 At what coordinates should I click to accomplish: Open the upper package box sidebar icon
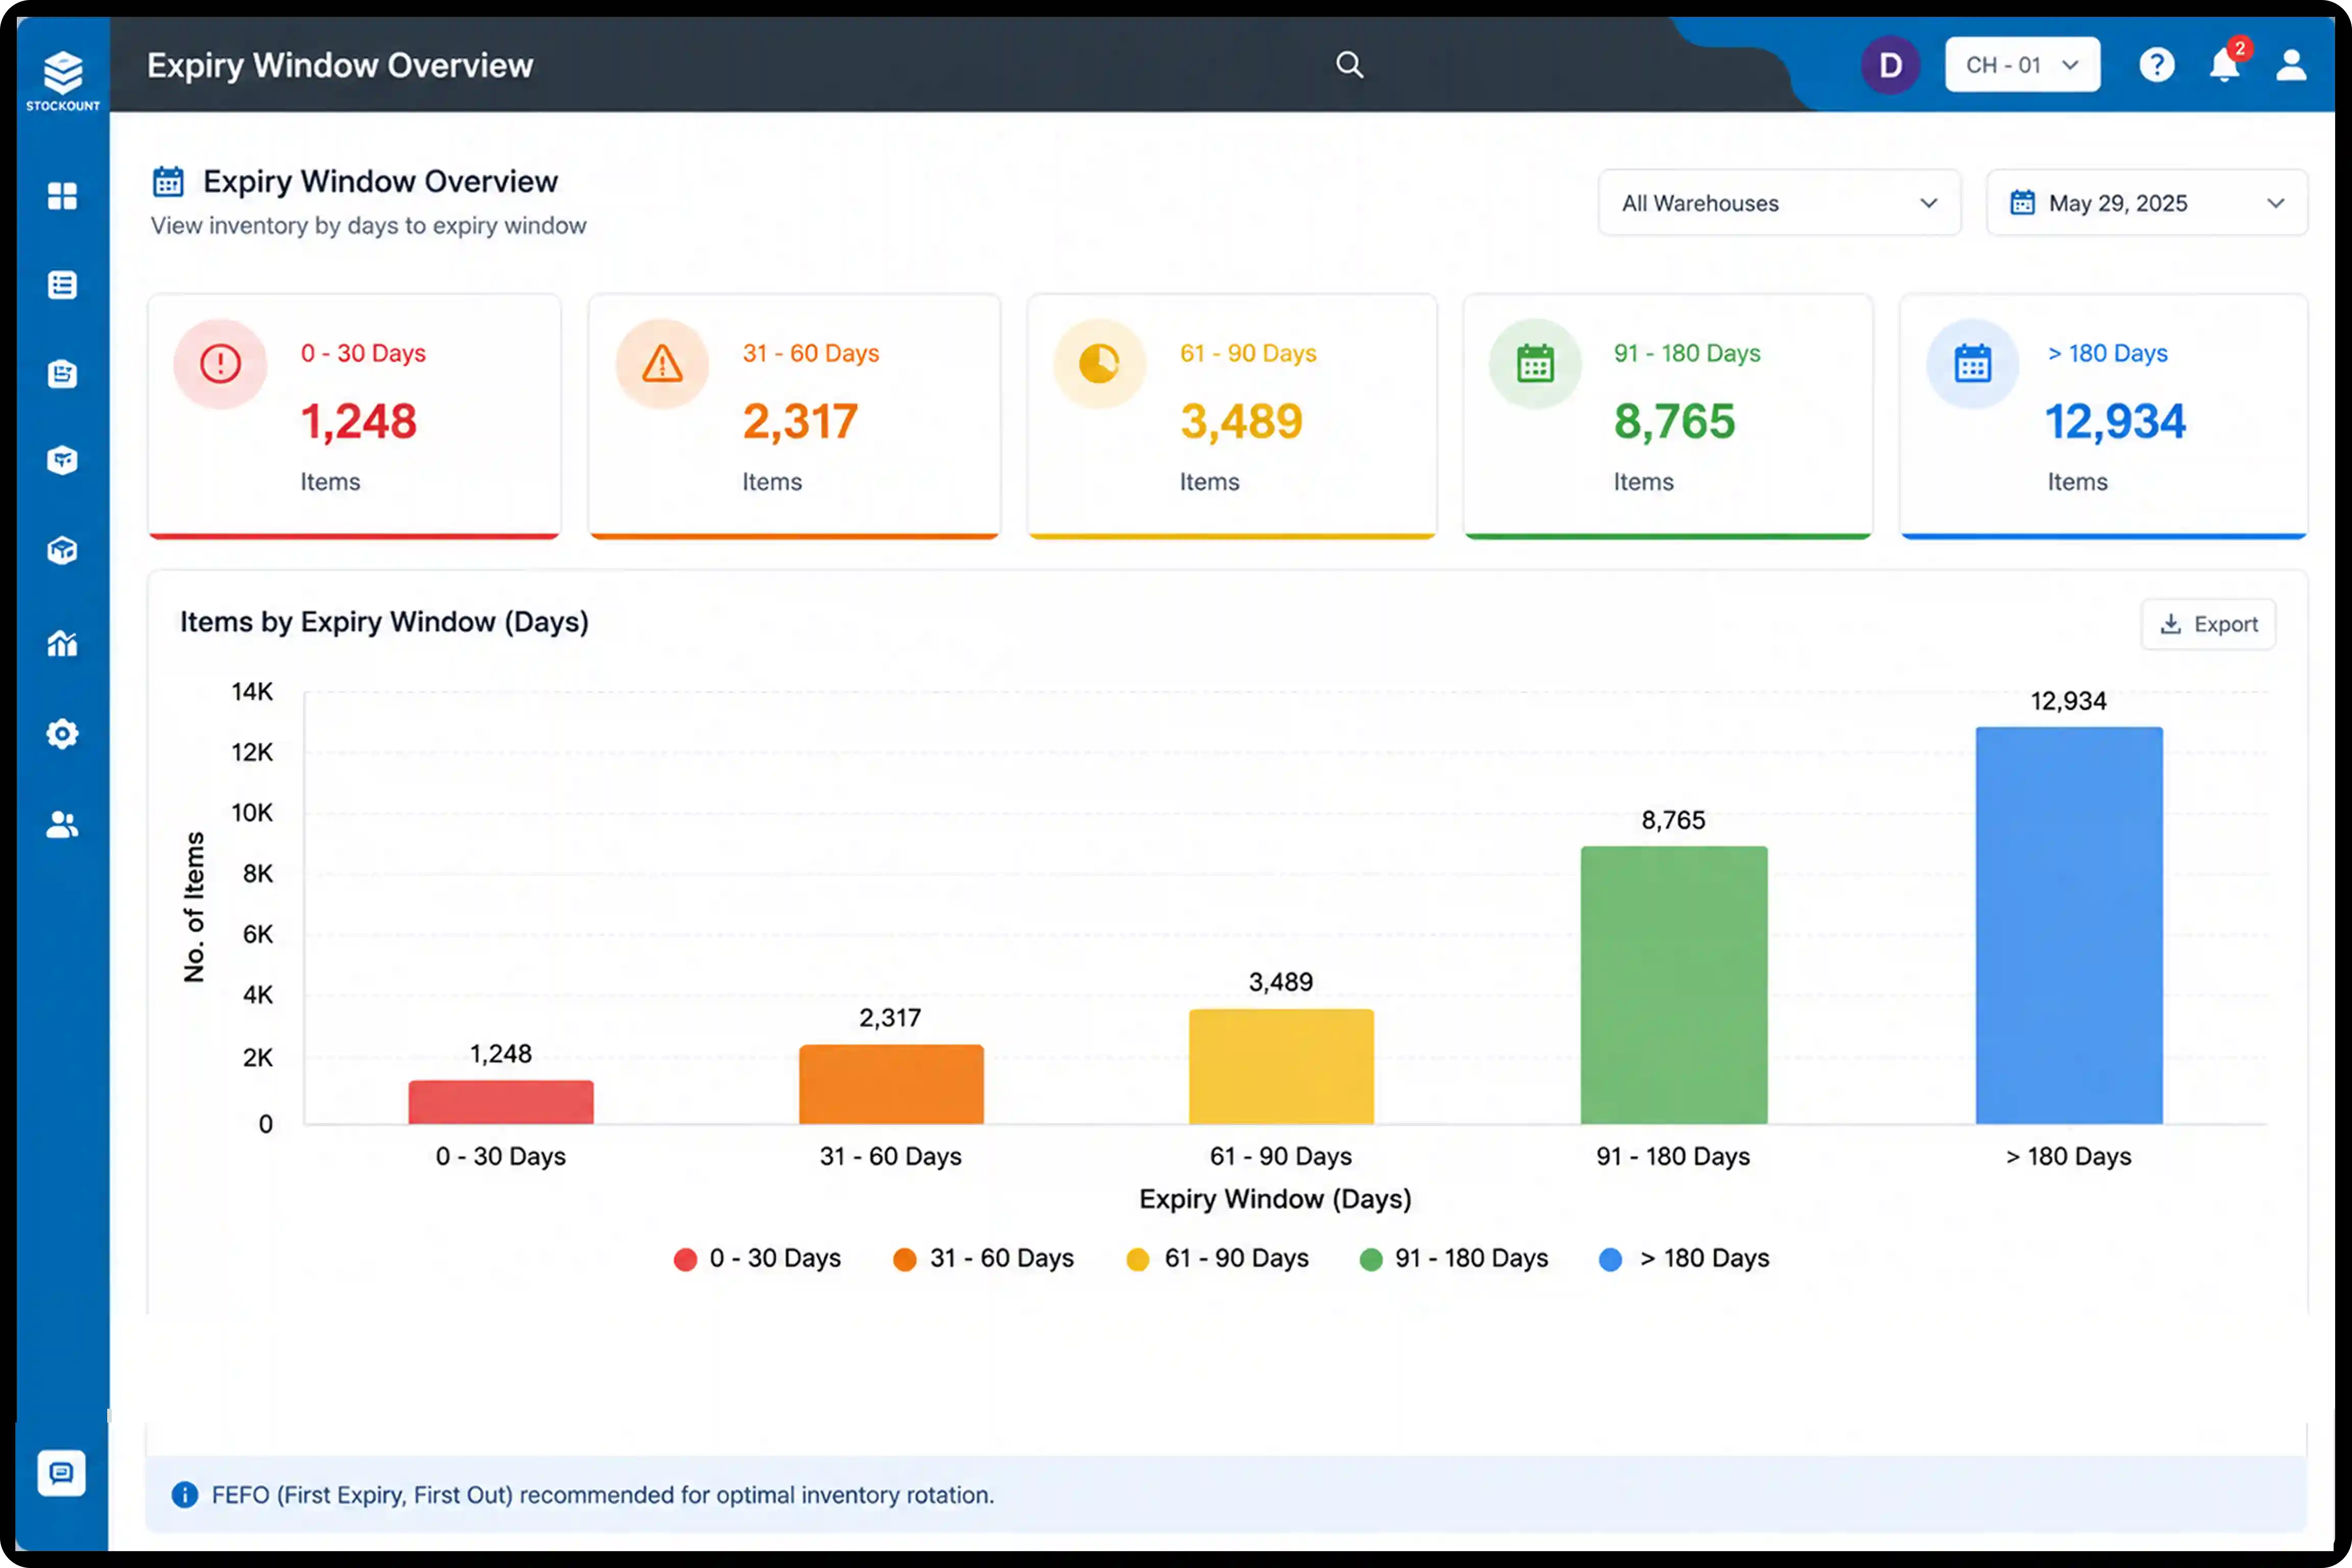click(62, 461)
